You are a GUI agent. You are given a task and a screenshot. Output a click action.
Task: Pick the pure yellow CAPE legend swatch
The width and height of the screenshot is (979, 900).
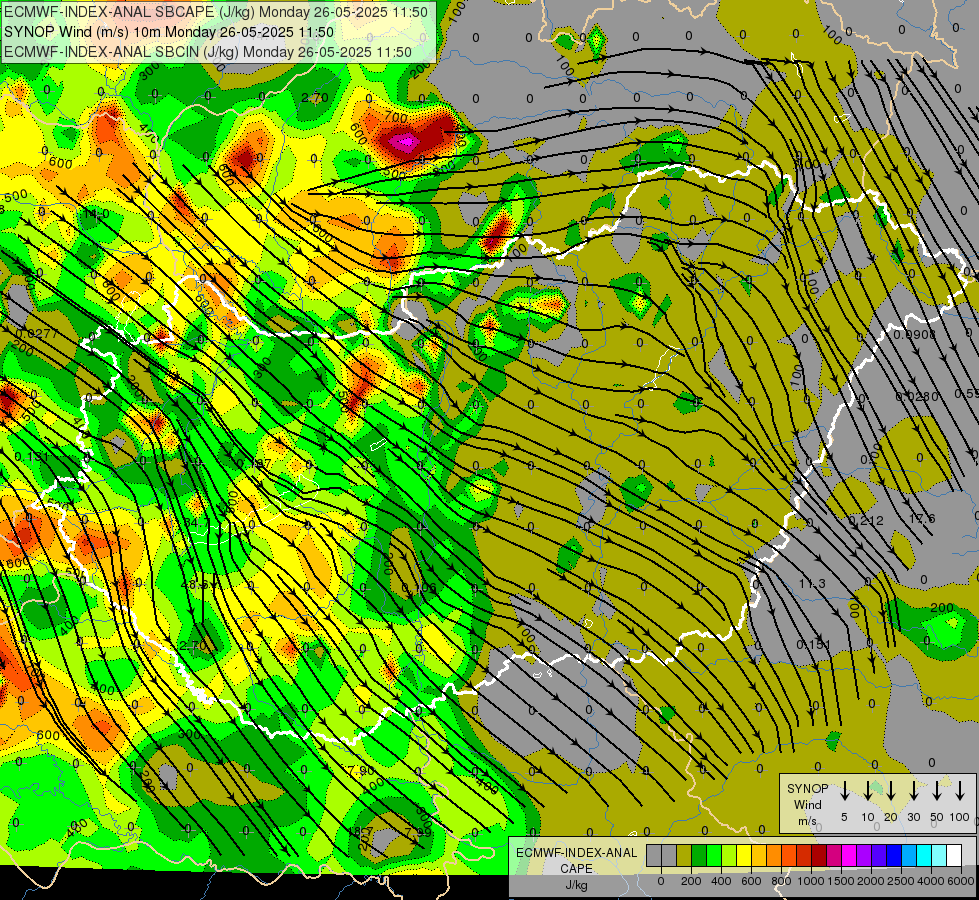[x=744, y=855]
